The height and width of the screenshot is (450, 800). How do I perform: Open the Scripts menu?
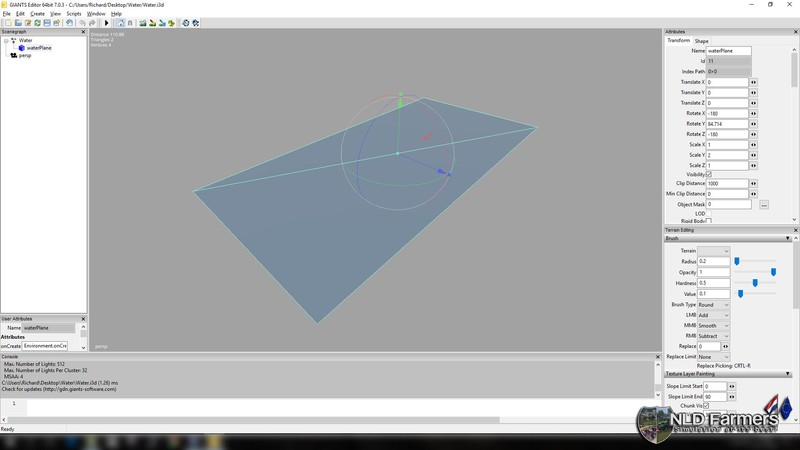pos(74,14)
